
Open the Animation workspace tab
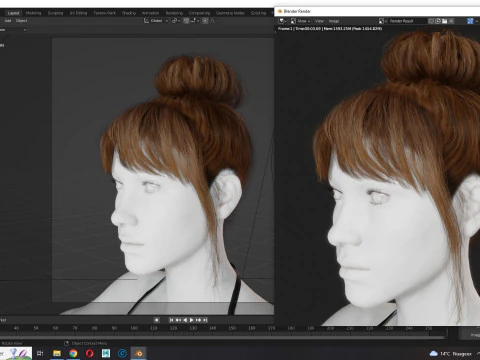[150, 13]
